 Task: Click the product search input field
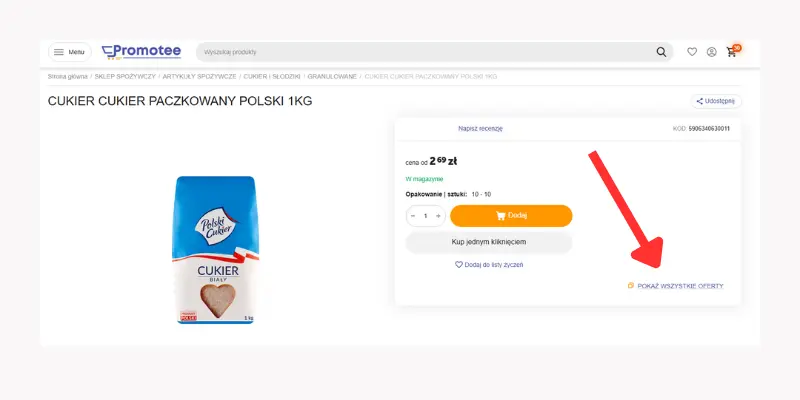[x=420, y=52]
